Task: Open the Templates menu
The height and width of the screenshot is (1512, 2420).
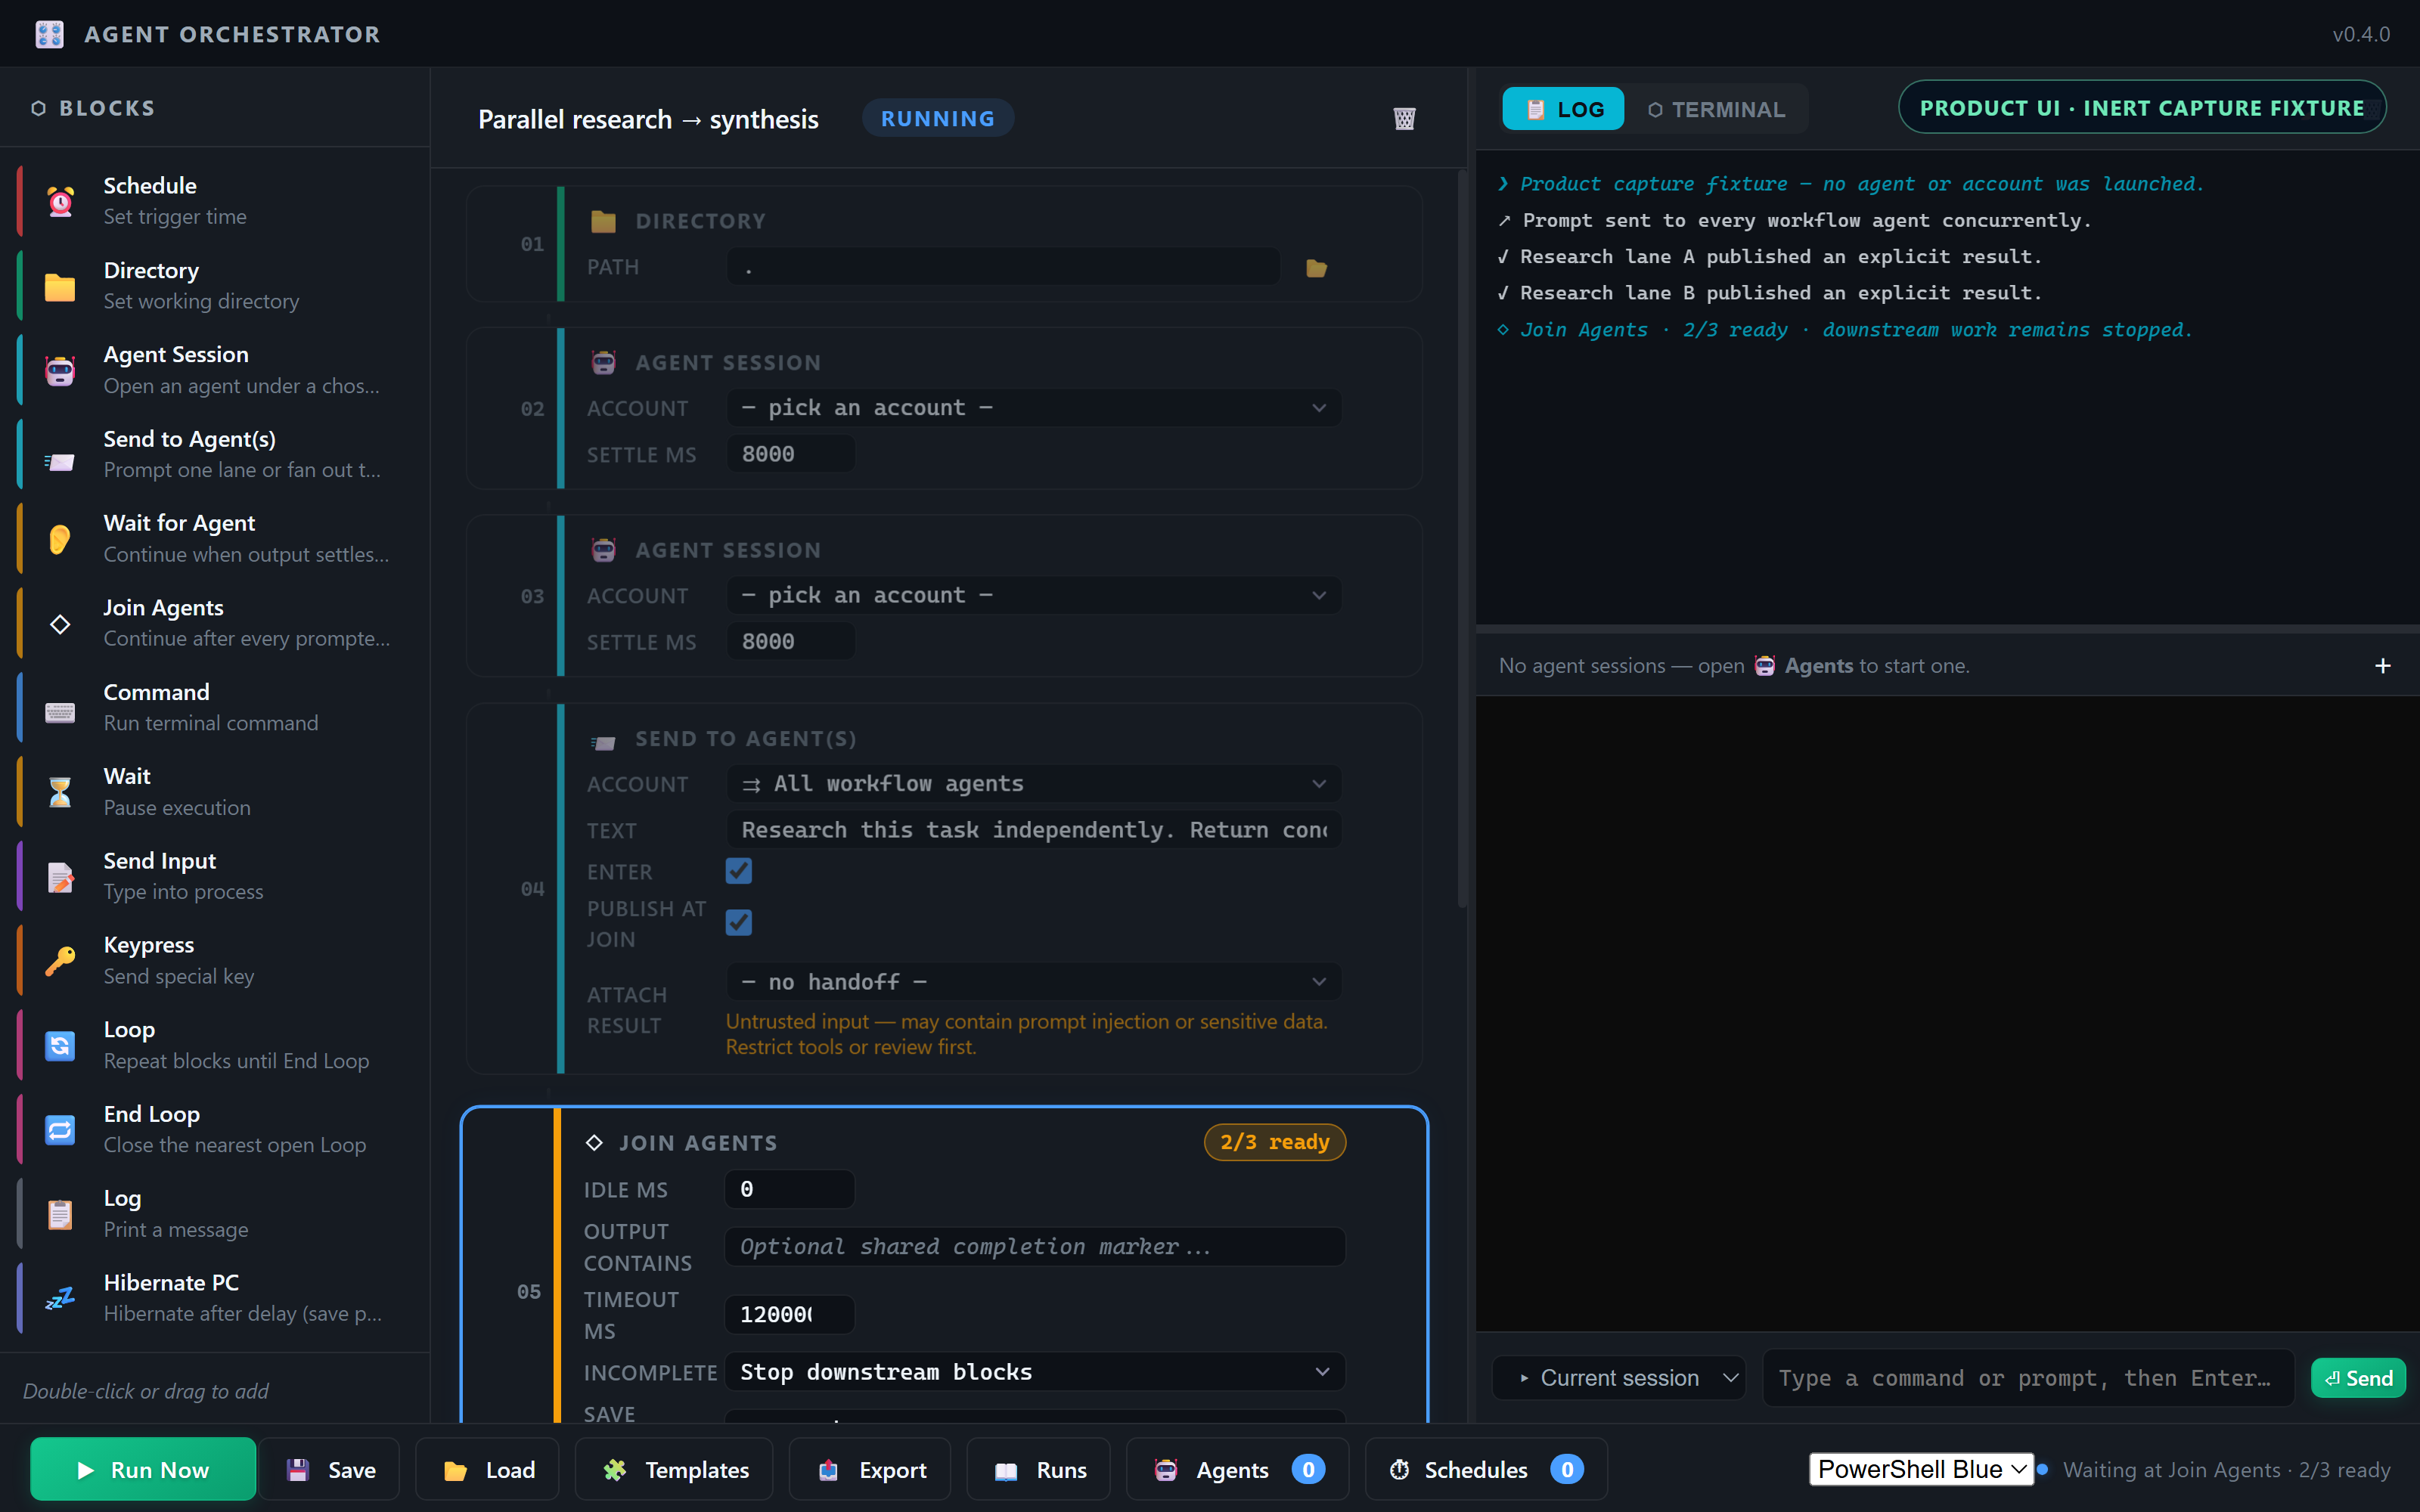Action: (674, 1469)
